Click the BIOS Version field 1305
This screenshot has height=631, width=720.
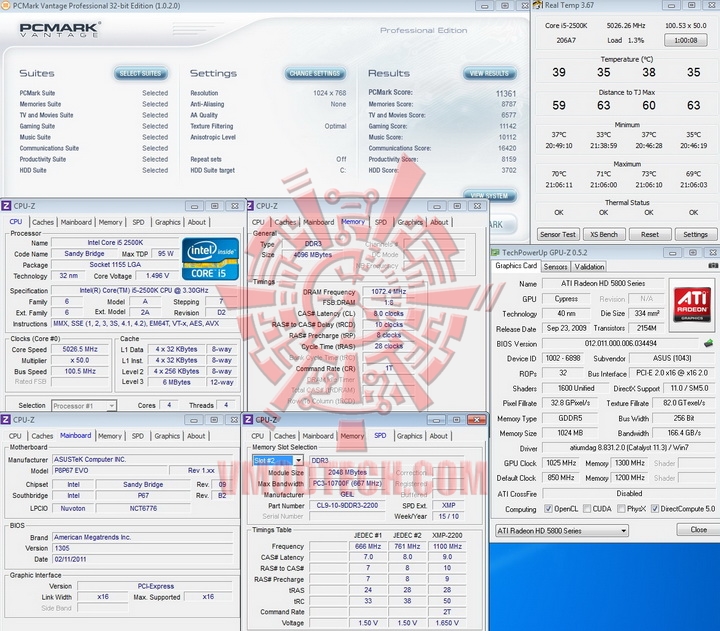point(142,548)
